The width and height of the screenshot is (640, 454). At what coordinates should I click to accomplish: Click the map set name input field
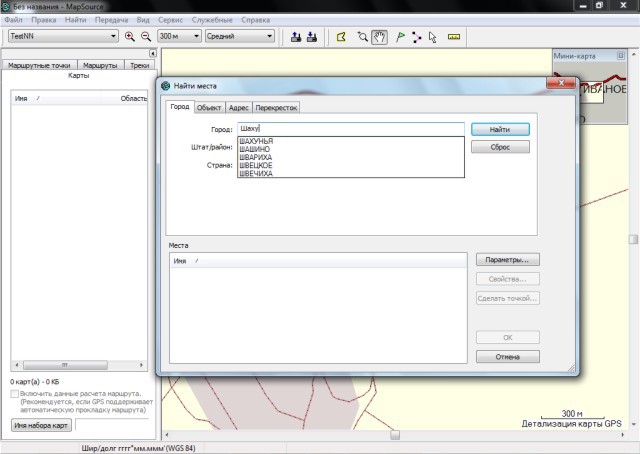[x=112, y=425]
